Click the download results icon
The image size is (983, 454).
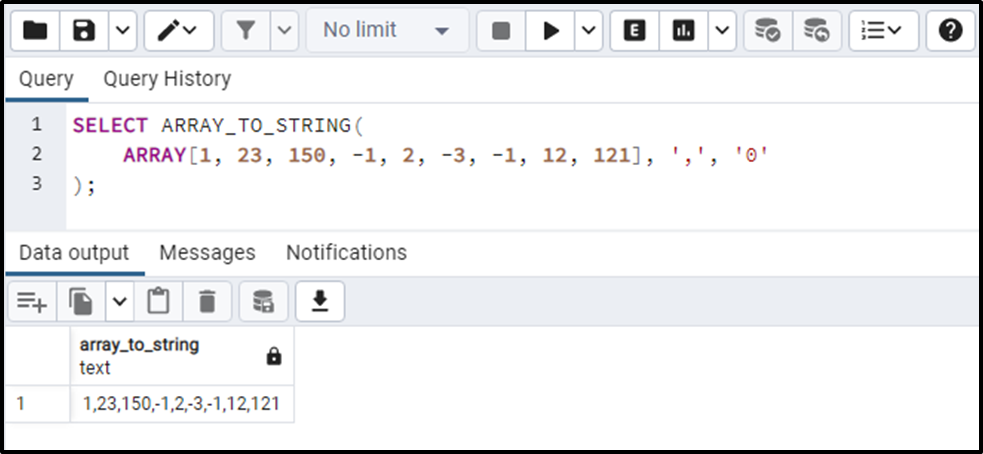pos(320,302)
